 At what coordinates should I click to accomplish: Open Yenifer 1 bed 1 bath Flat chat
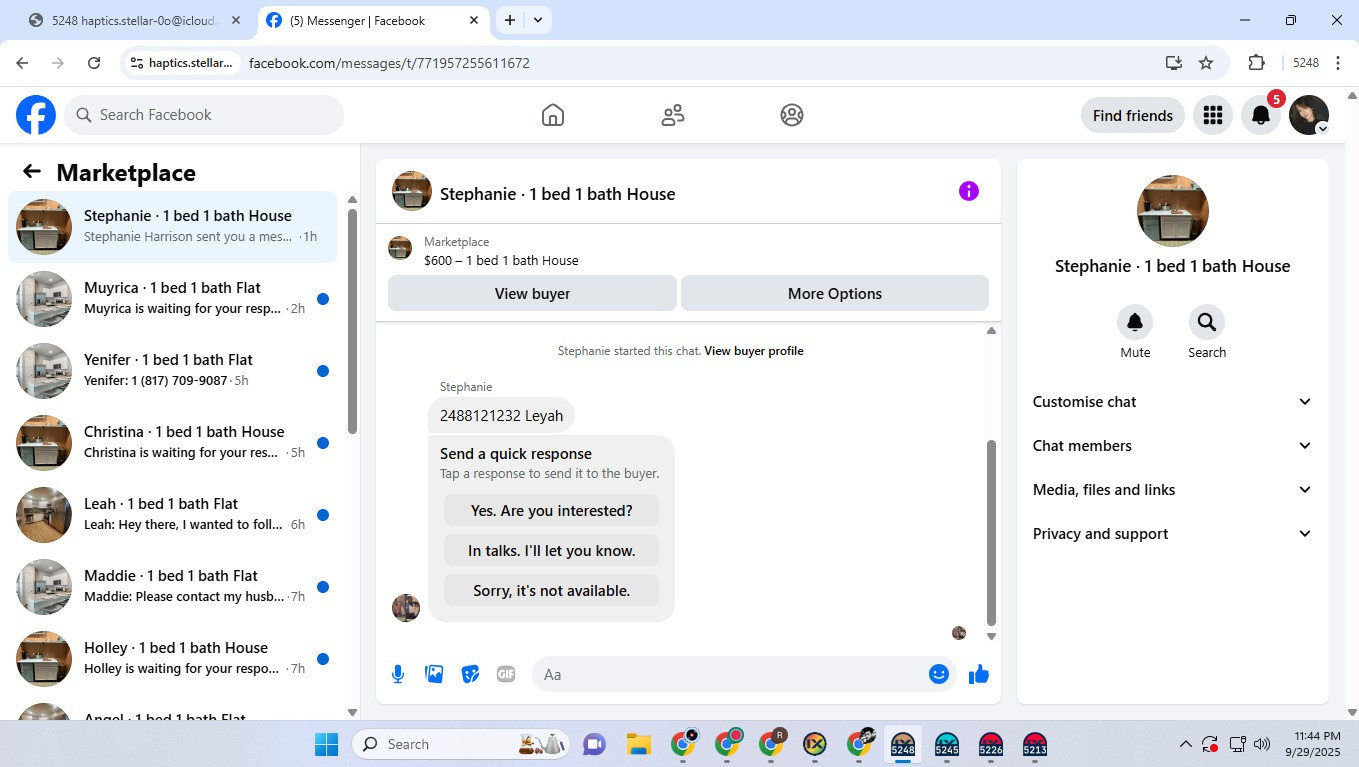pos(173,371)
